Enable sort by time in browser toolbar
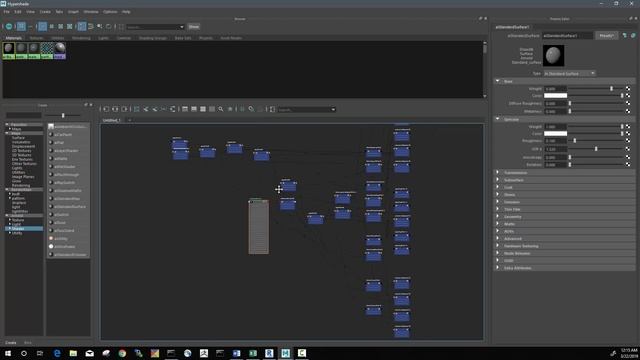Image resolution: width=640 pixels, height=360 pixels. [100, 27]
